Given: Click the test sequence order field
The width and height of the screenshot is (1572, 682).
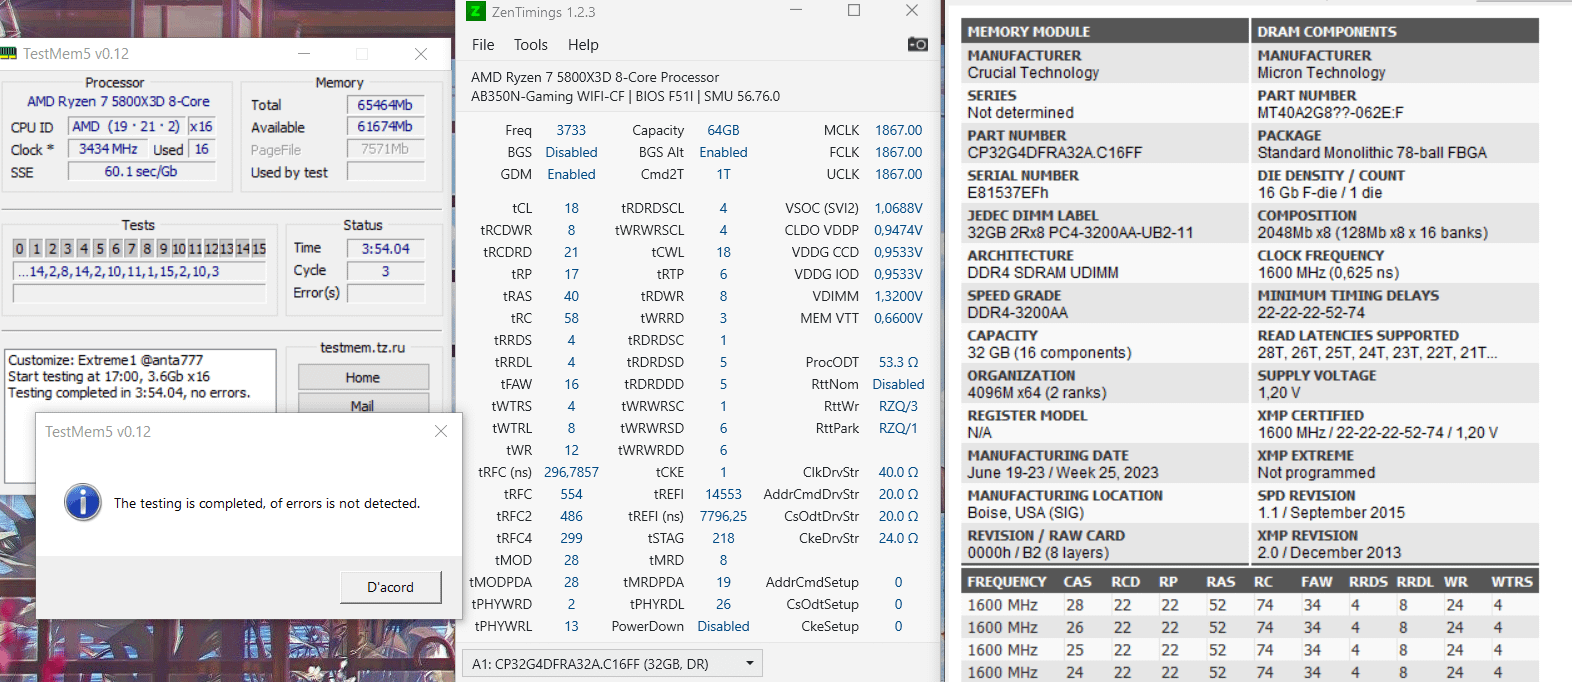Looking at the screenshot, I should click(x=139, y=271).
